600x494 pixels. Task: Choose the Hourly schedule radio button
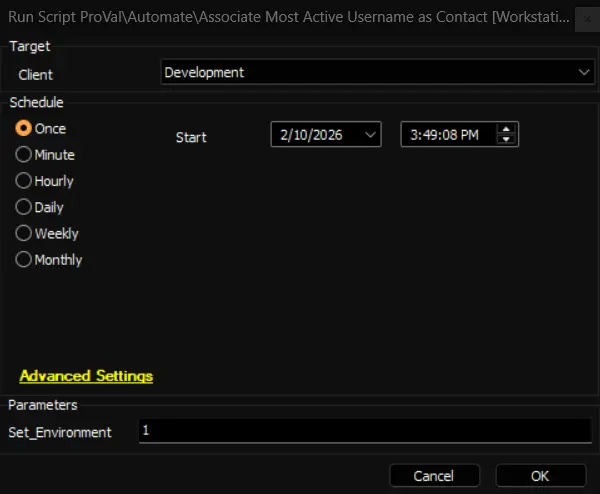[x=24, y=181]
